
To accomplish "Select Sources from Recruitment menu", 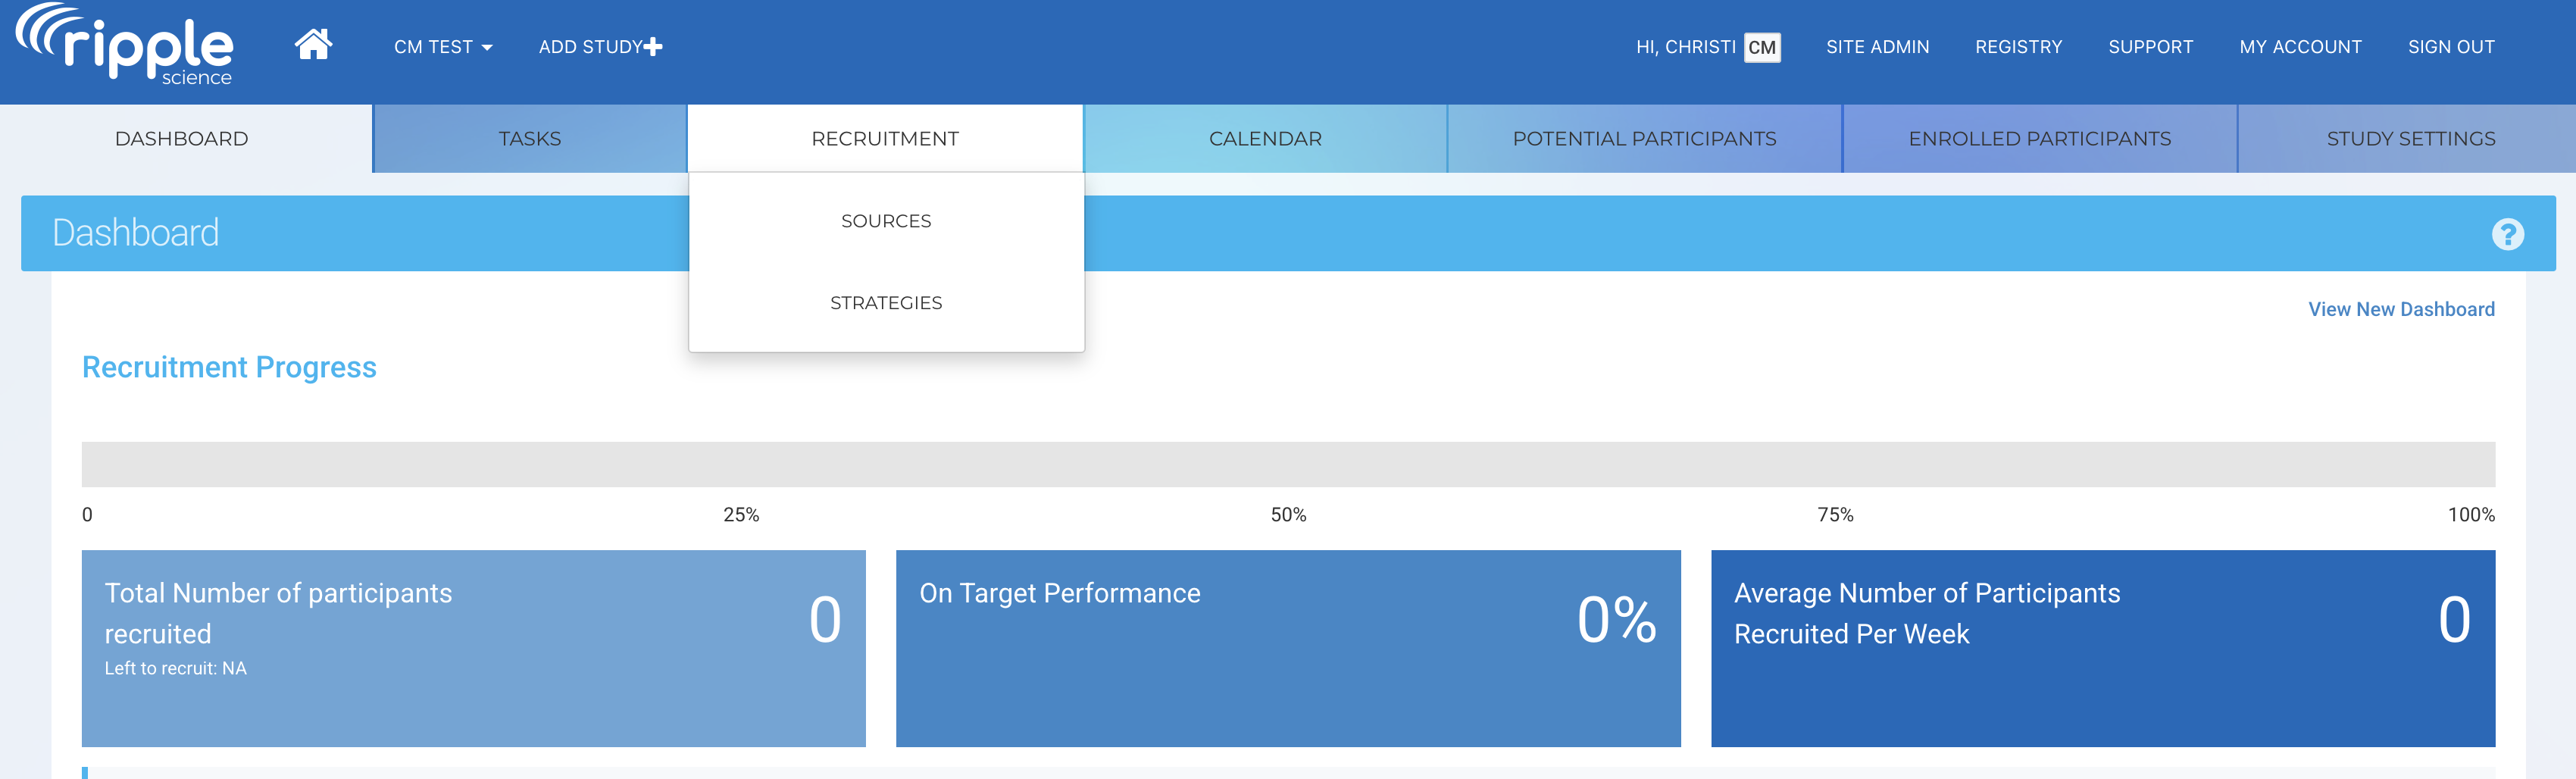I will [x=886, y=221].
